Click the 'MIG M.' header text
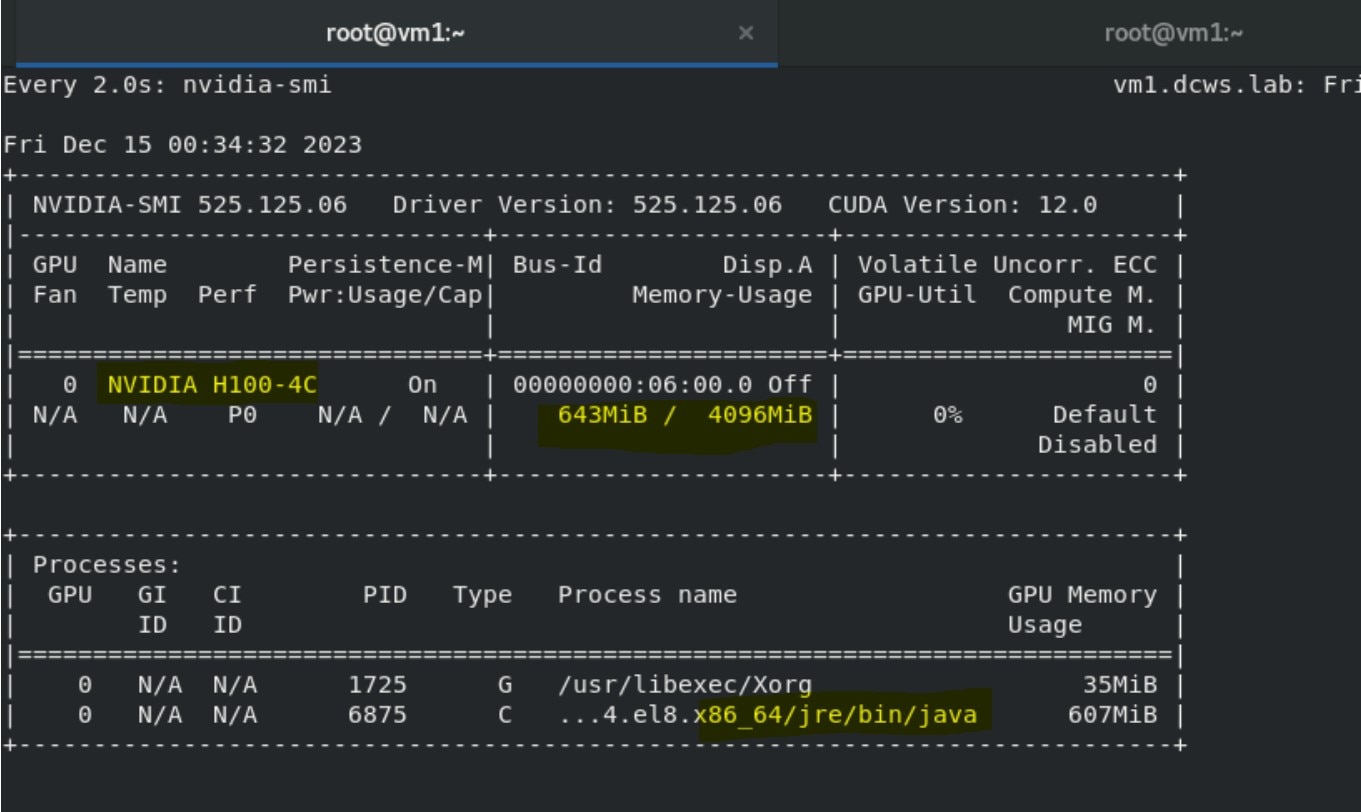The image size is (1361, 812). [x=1112, y=325]
